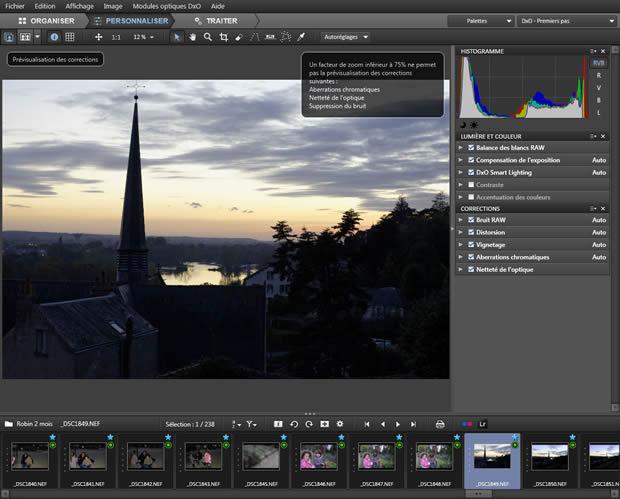The image size is (620, 499).
Task: Toggle highlight clipping sun icon
Action: (474, 125)
